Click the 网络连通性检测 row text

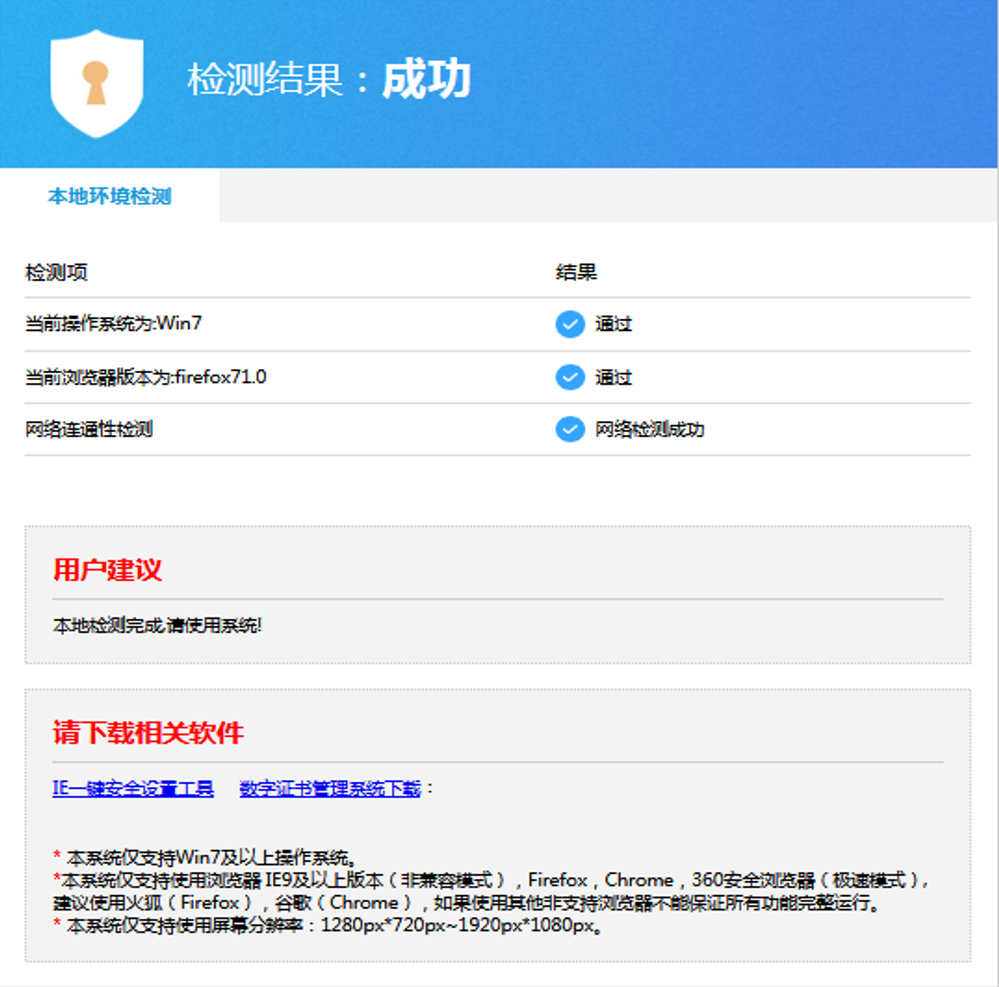(x=89, y=429)
